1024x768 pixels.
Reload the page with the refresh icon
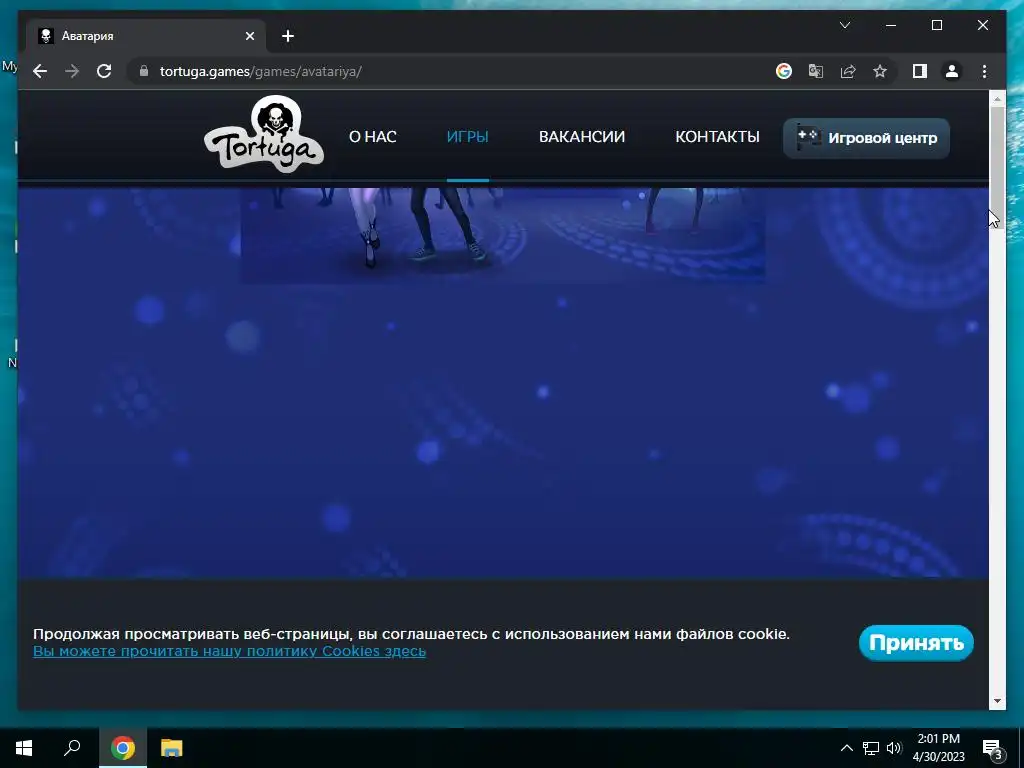click(x=104, y=71)
